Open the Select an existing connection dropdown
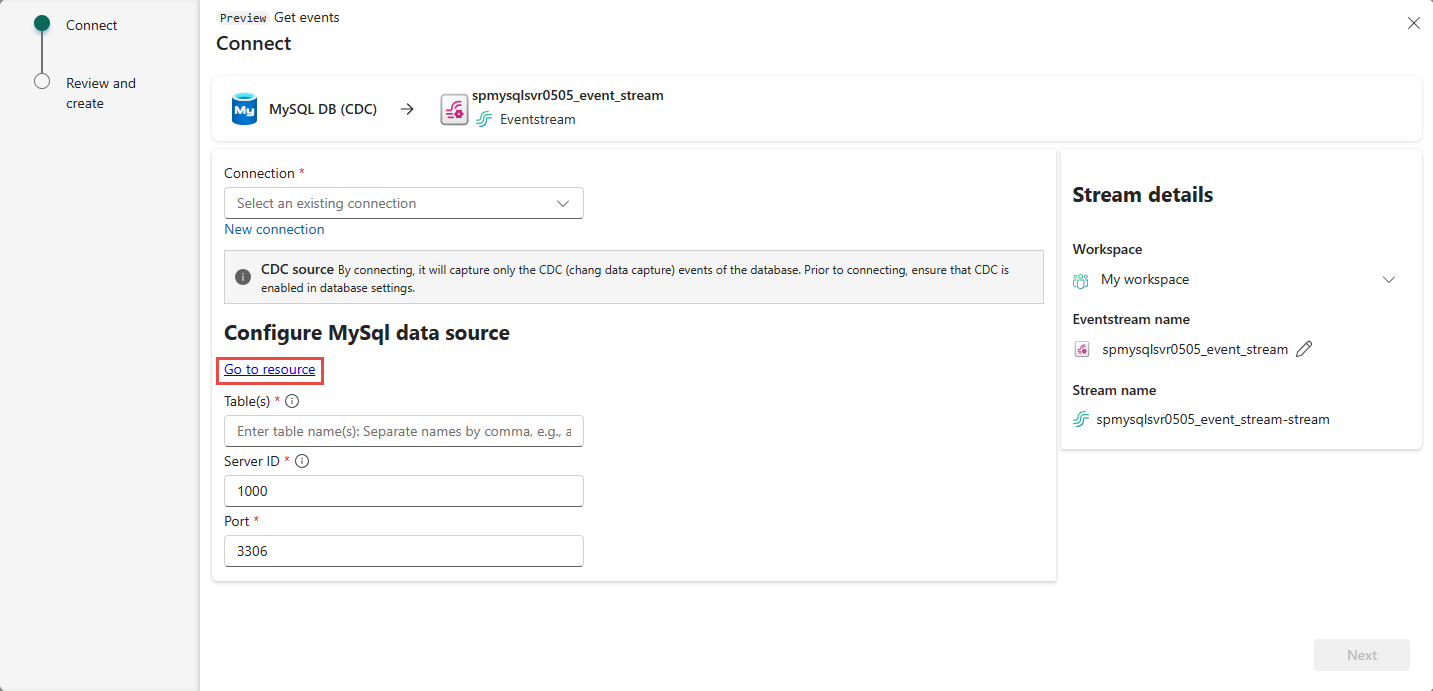 (404, 203)
